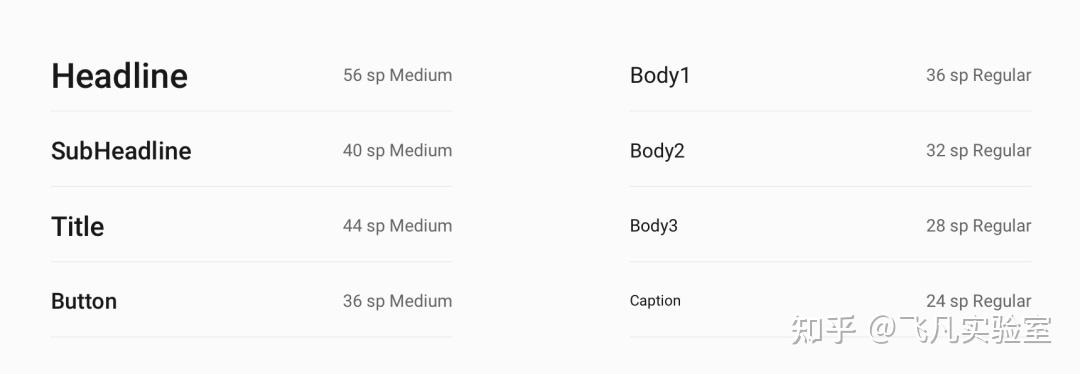
Task: Select the 24 sp Regular label
Action: pos(979,301)
